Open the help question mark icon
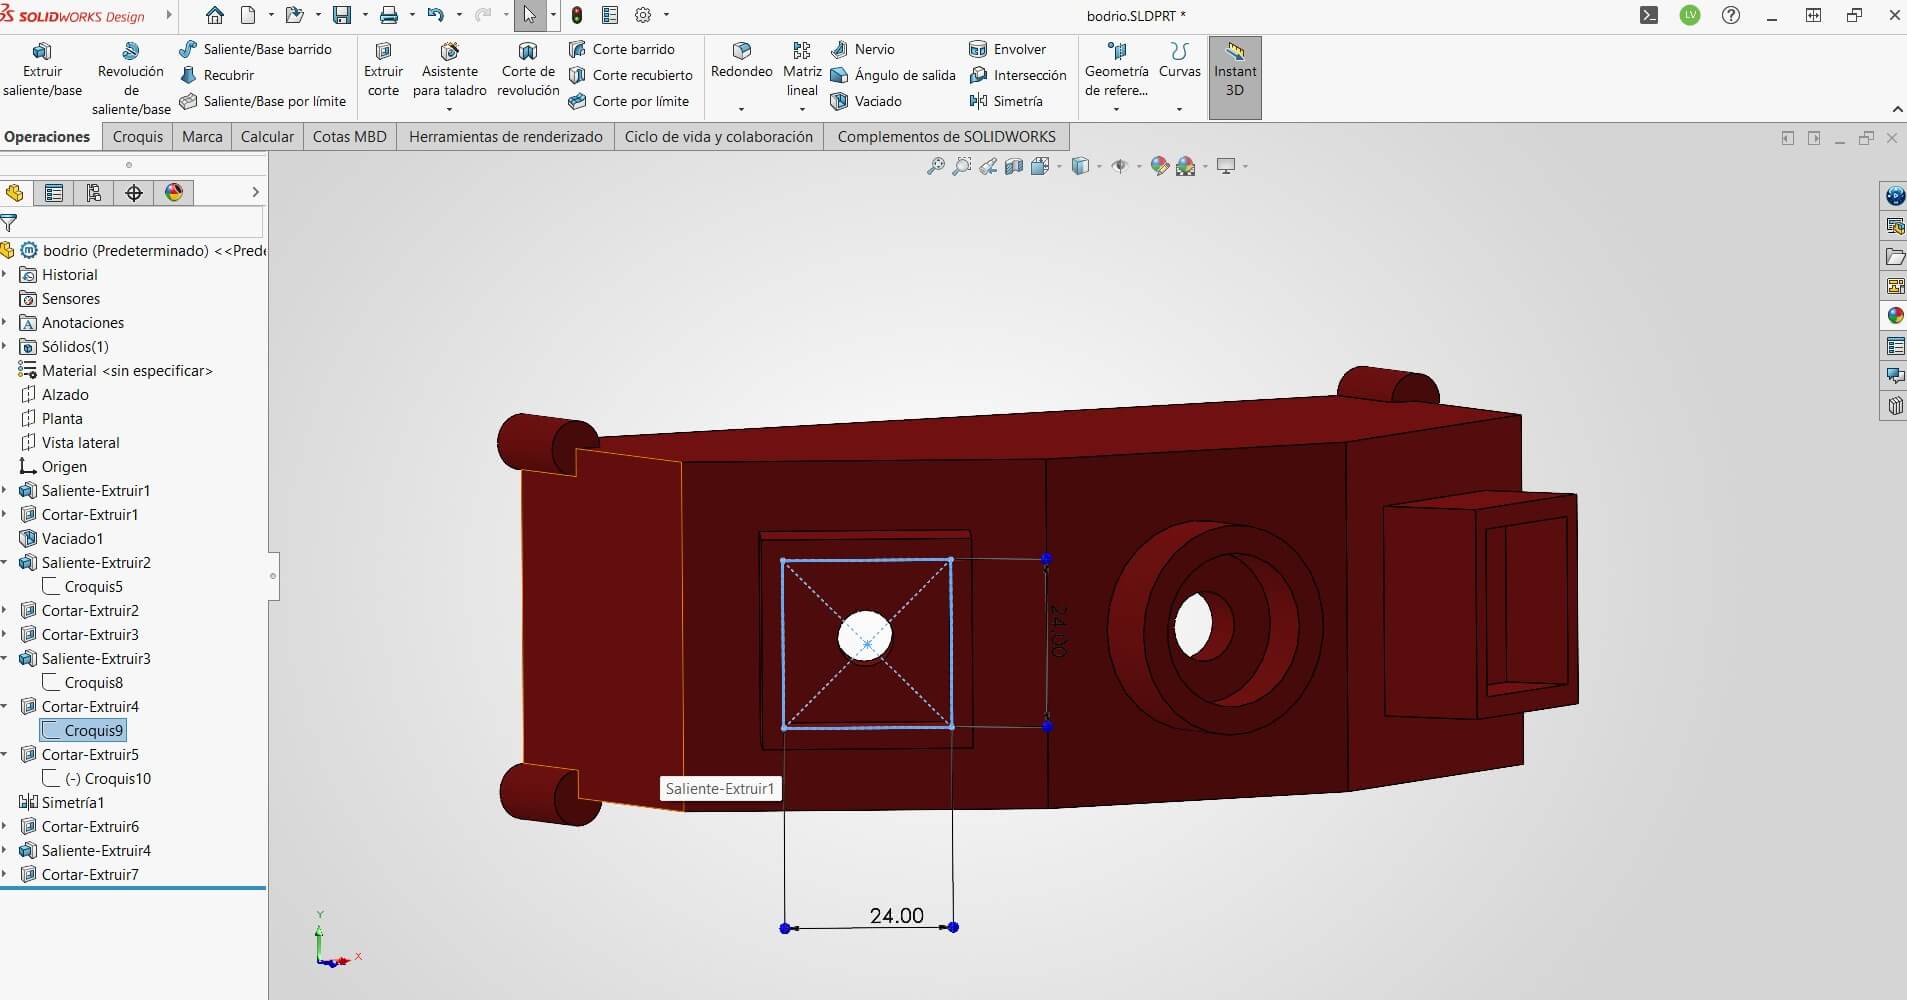The image size is (1907, 1000). point(1731,15)
